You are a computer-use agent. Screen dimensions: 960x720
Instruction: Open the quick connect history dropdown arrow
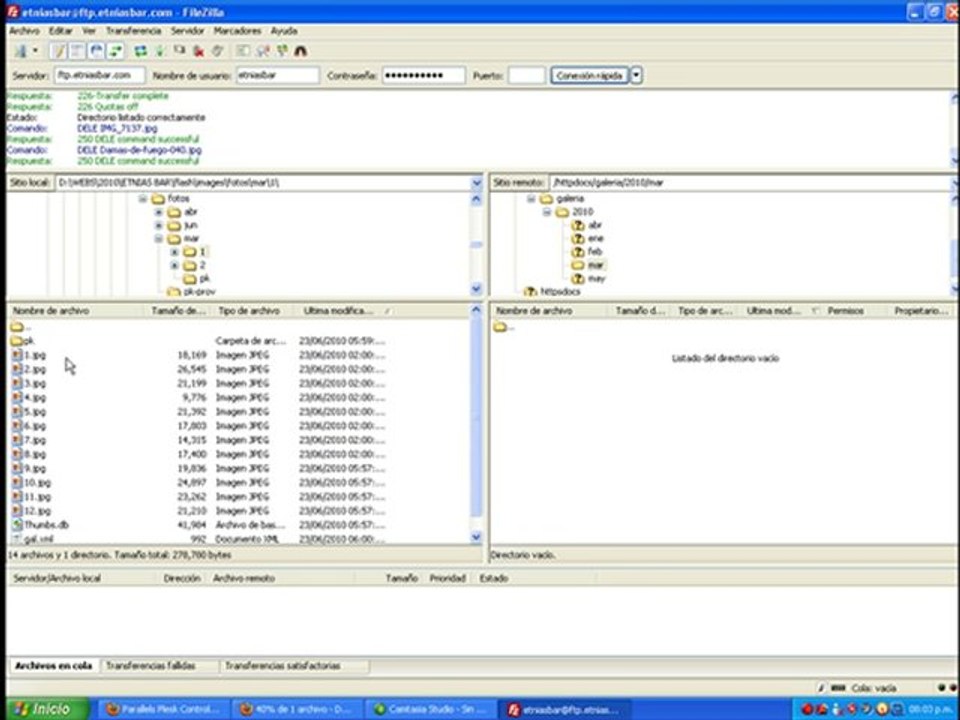[637, 75]
